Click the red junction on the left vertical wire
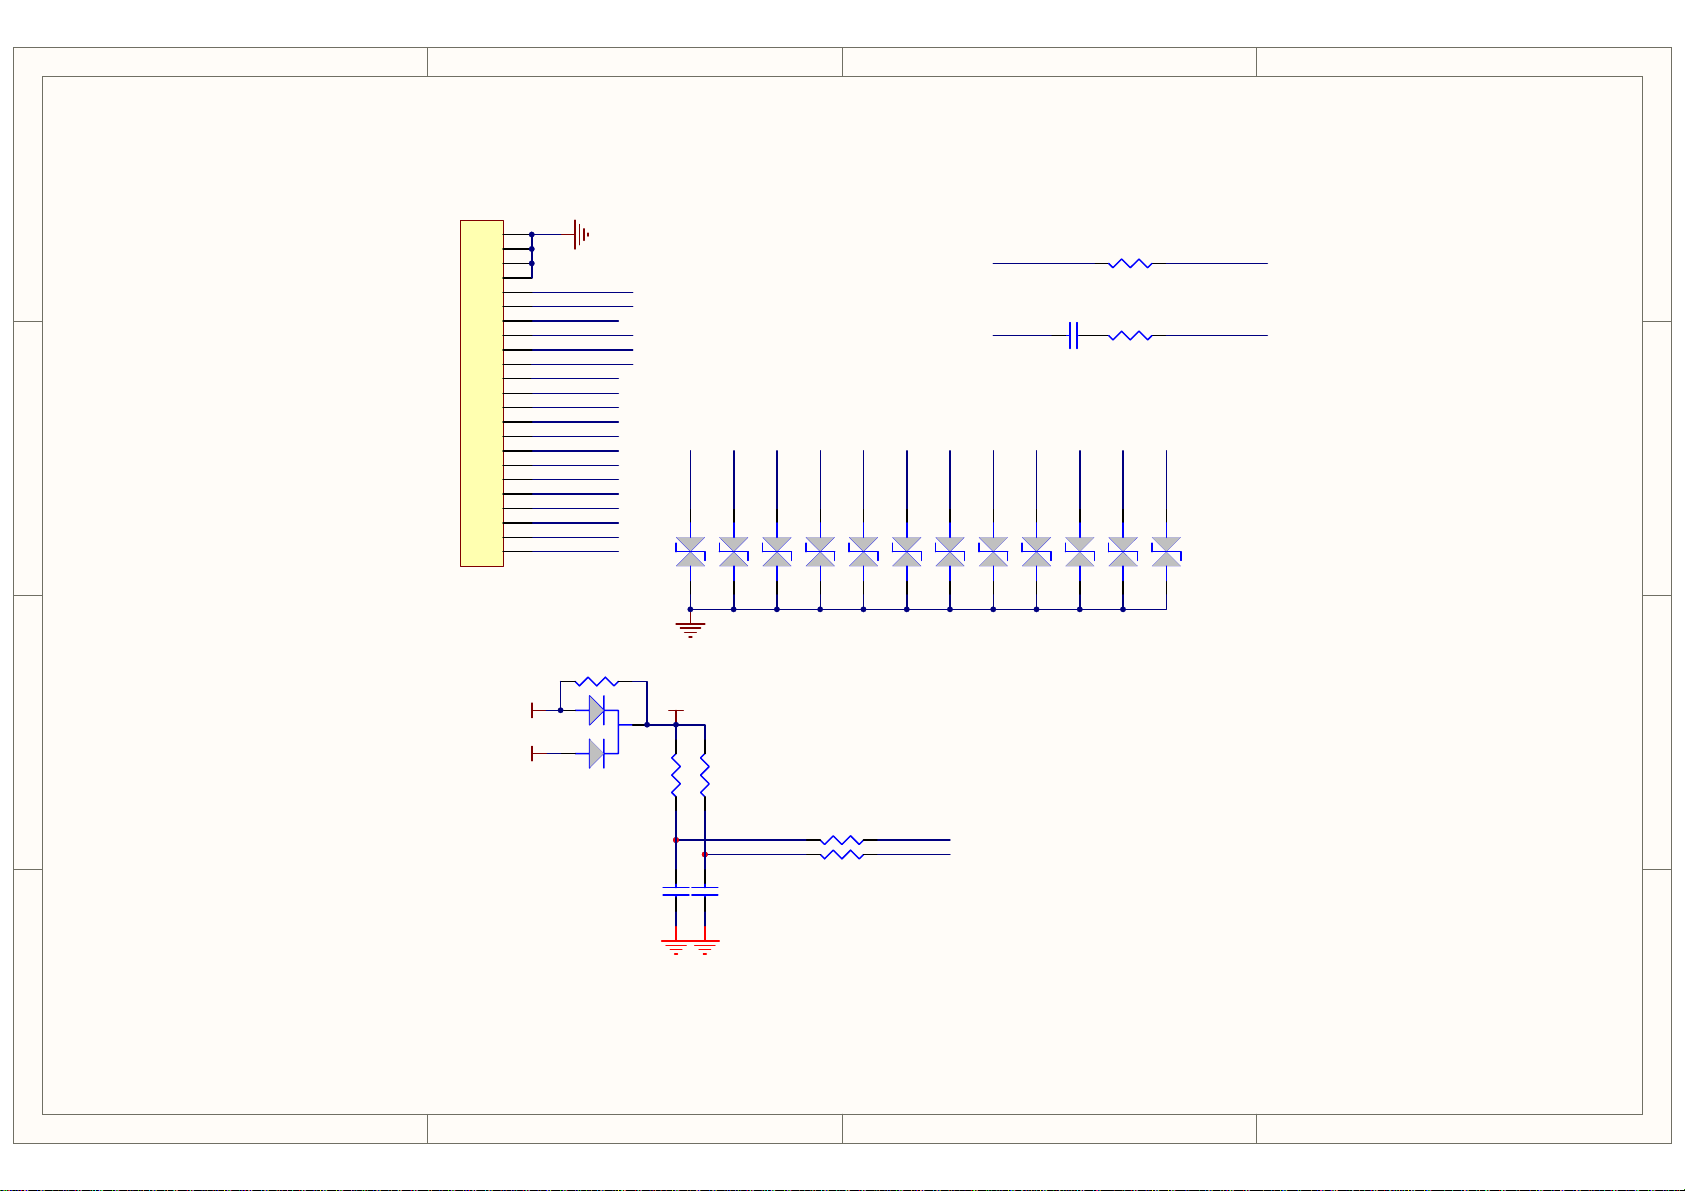The width and height of the screenshot is (1685, 1191). (676, 840)
